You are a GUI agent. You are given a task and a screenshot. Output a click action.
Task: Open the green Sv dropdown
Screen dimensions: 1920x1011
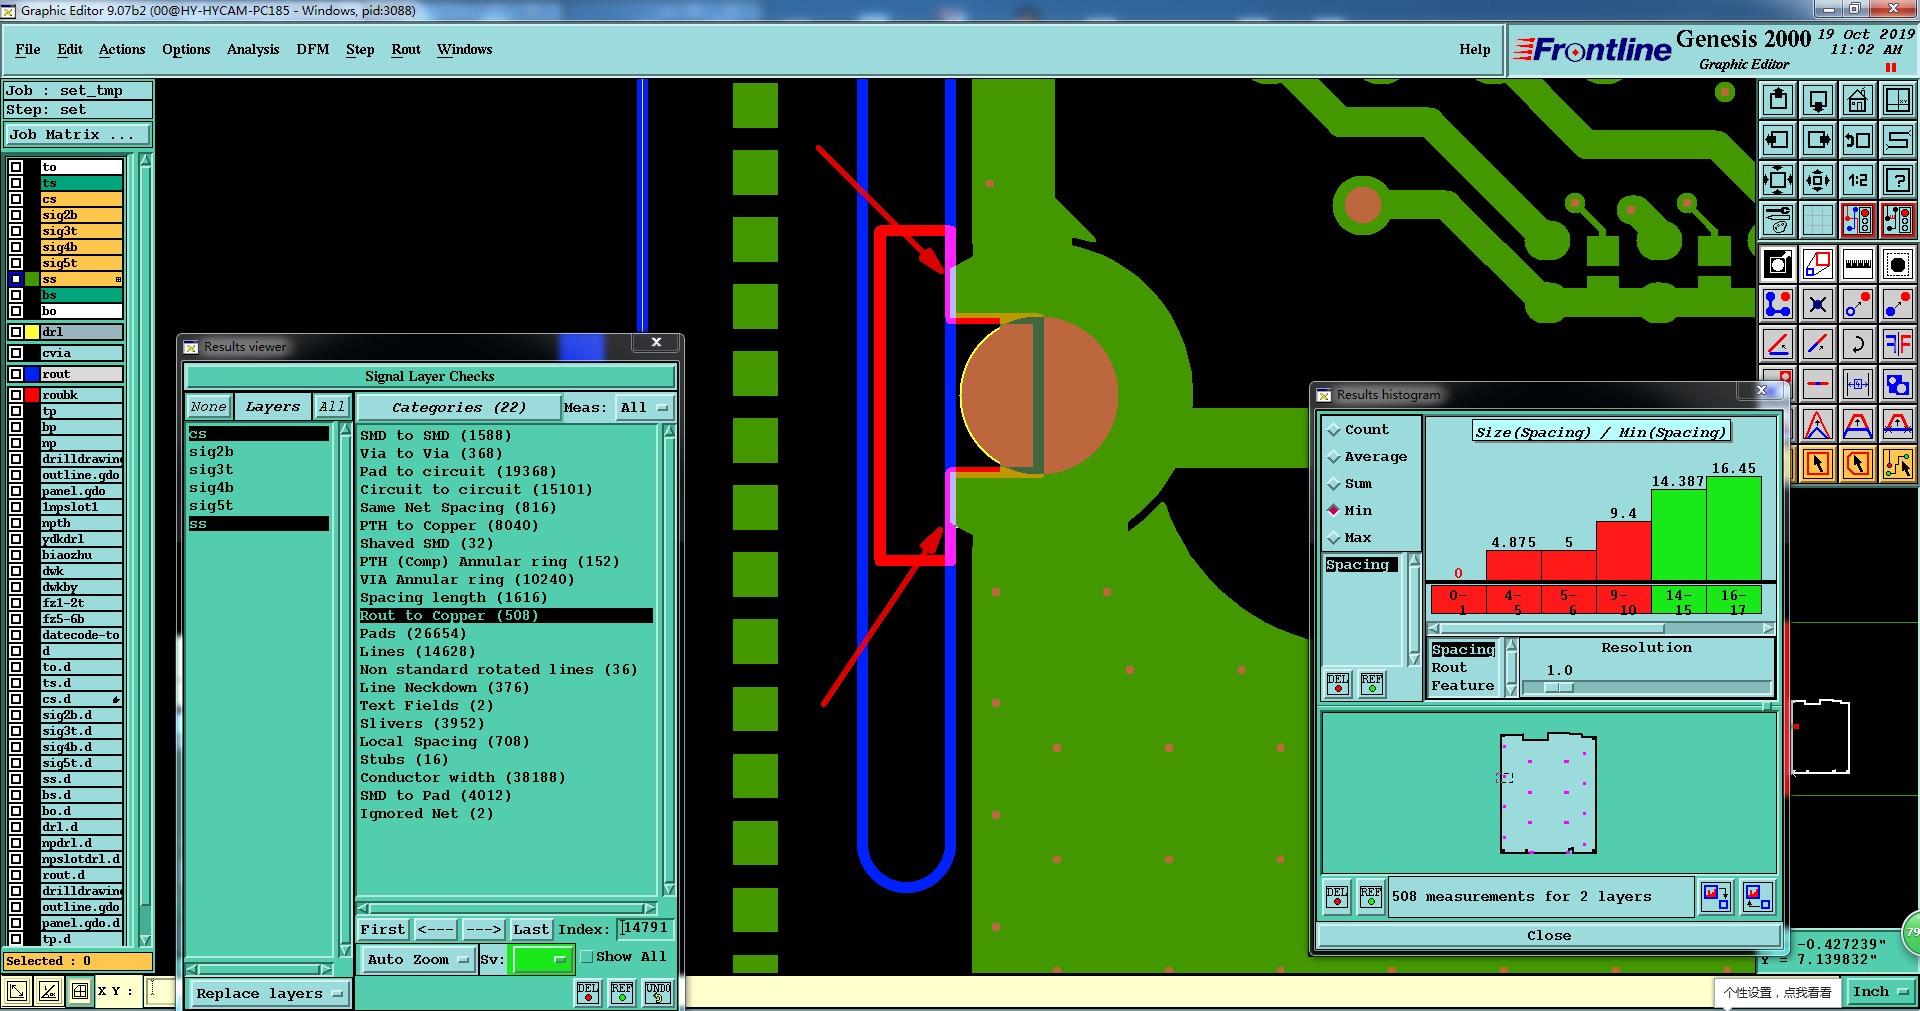[541, 960]
